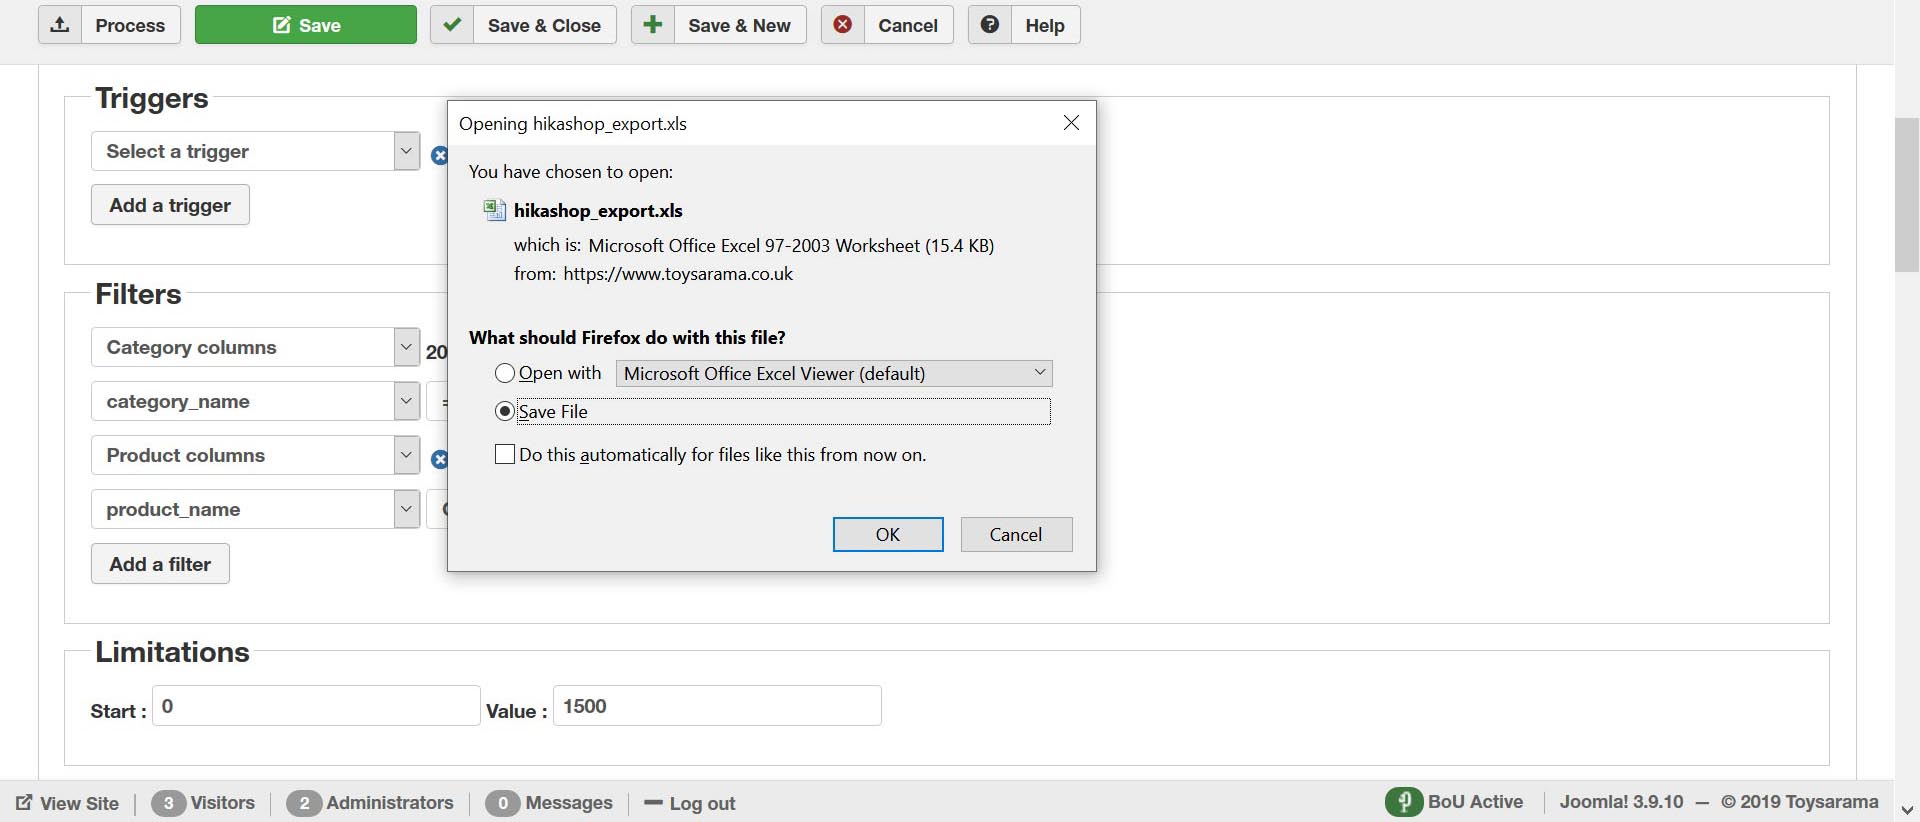Click the Triggers section heading

coord(152,98)
